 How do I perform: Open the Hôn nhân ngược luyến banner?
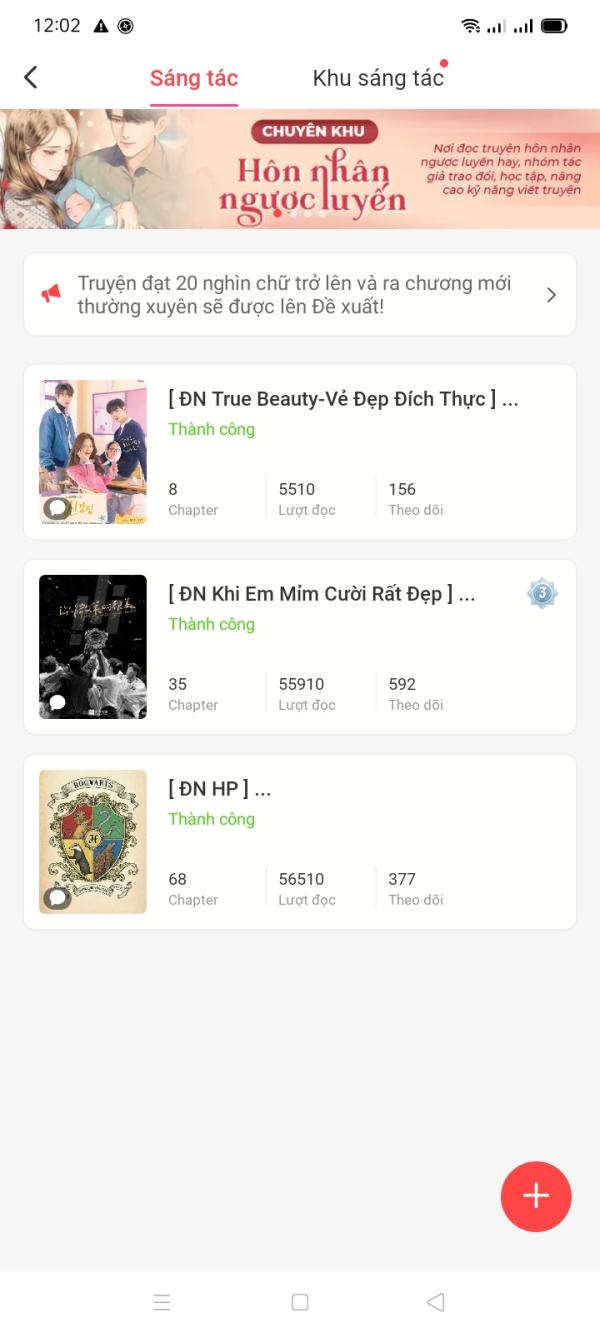(x=300, y=168)
